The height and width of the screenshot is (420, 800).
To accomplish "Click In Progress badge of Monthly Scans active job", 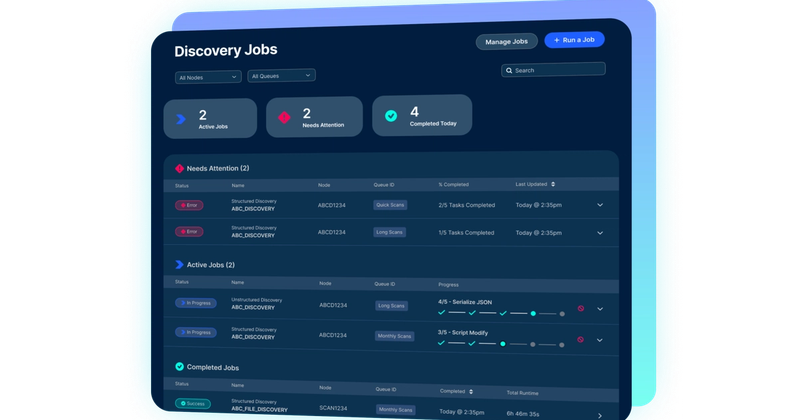I will click(195, 332).
